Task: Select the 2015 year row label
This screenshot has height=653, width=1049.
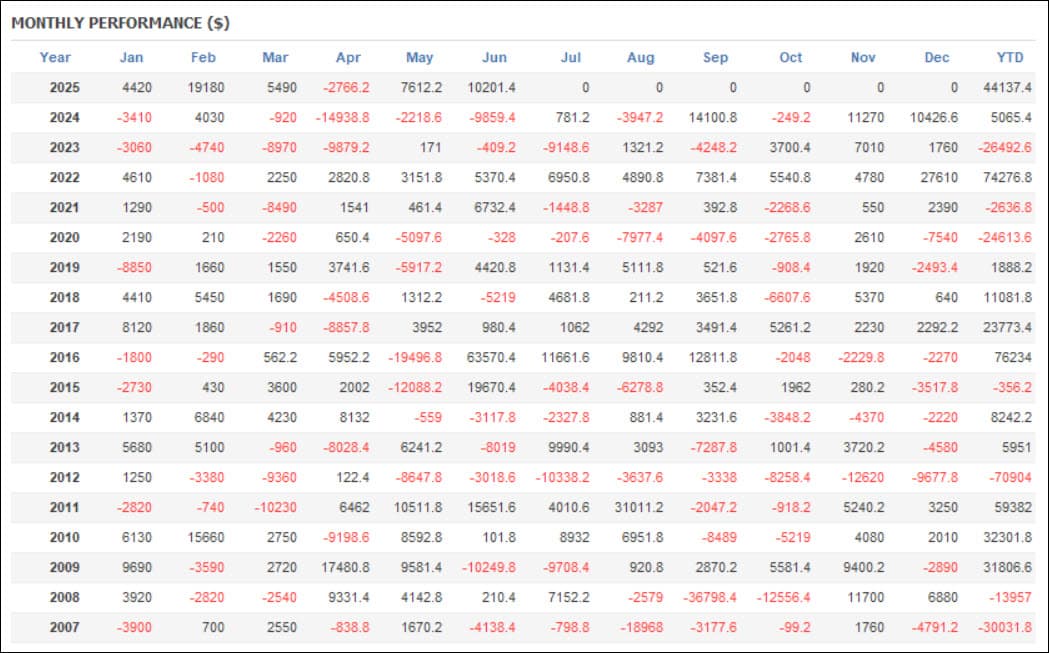Action: 64,387
